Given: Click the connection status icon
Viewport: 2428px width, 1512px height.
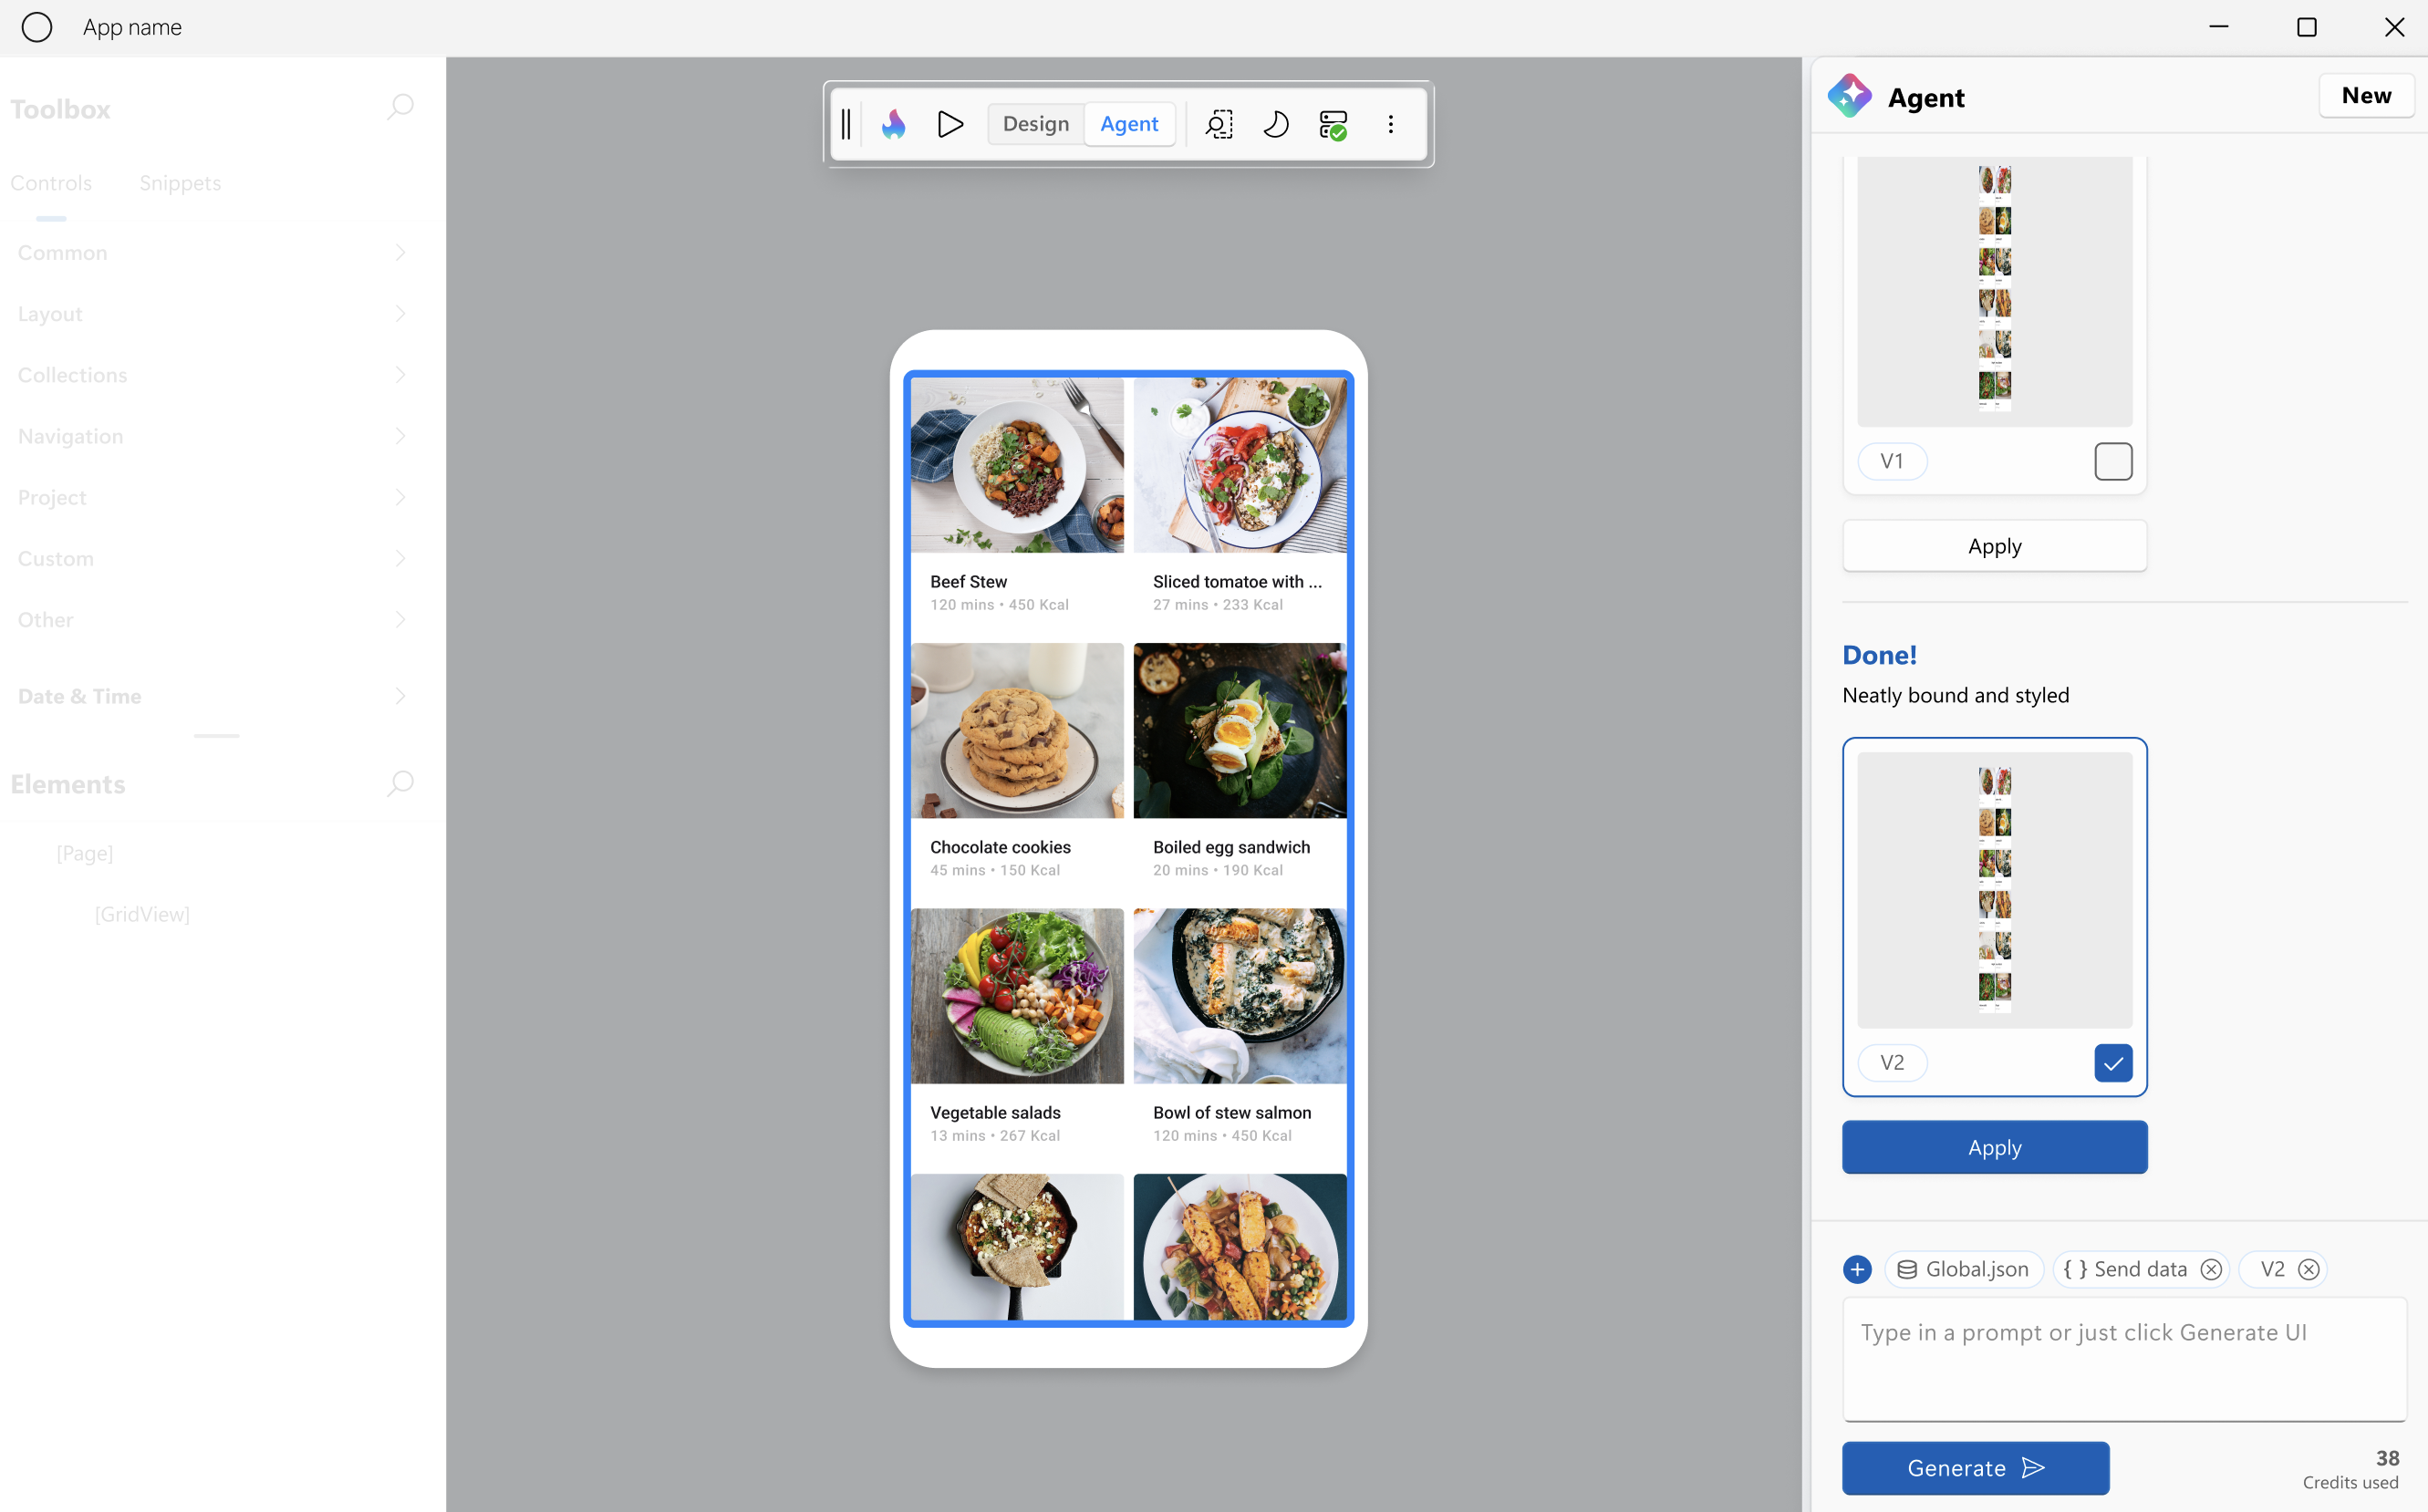Looking at the screenshot, I should [x=1333, y=124].
